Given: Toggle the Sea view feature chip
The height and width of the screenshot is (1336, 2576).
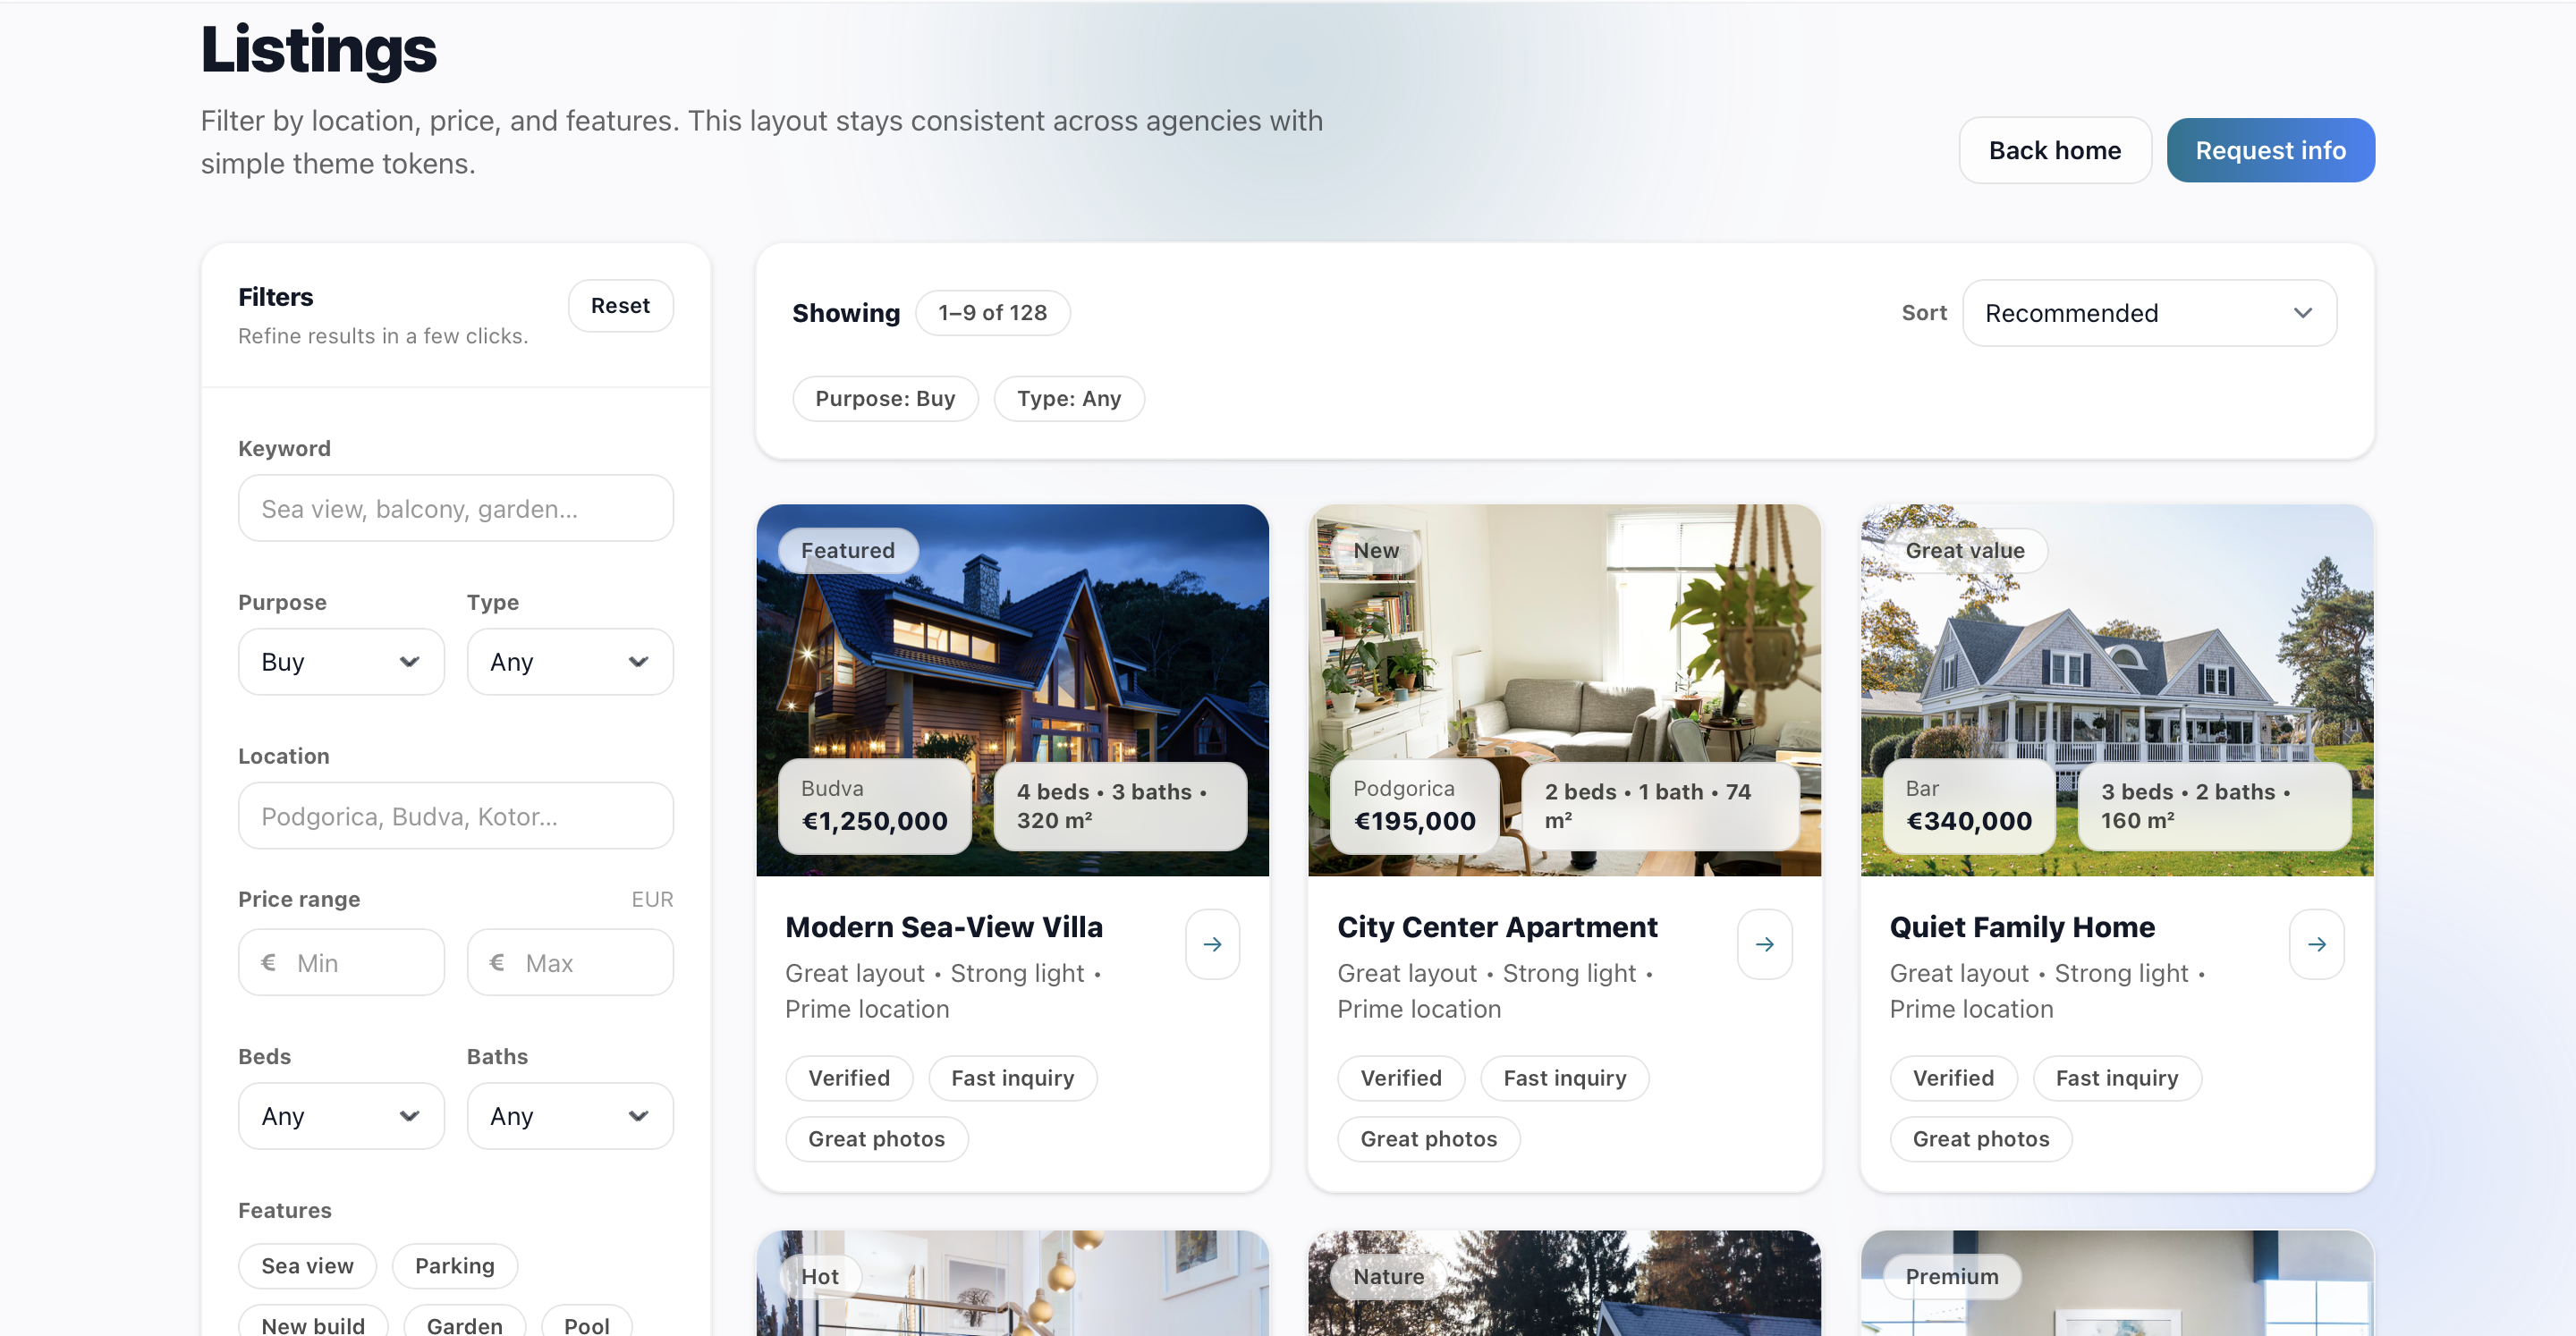Looking at the screenshot, I should (307, 1266).
